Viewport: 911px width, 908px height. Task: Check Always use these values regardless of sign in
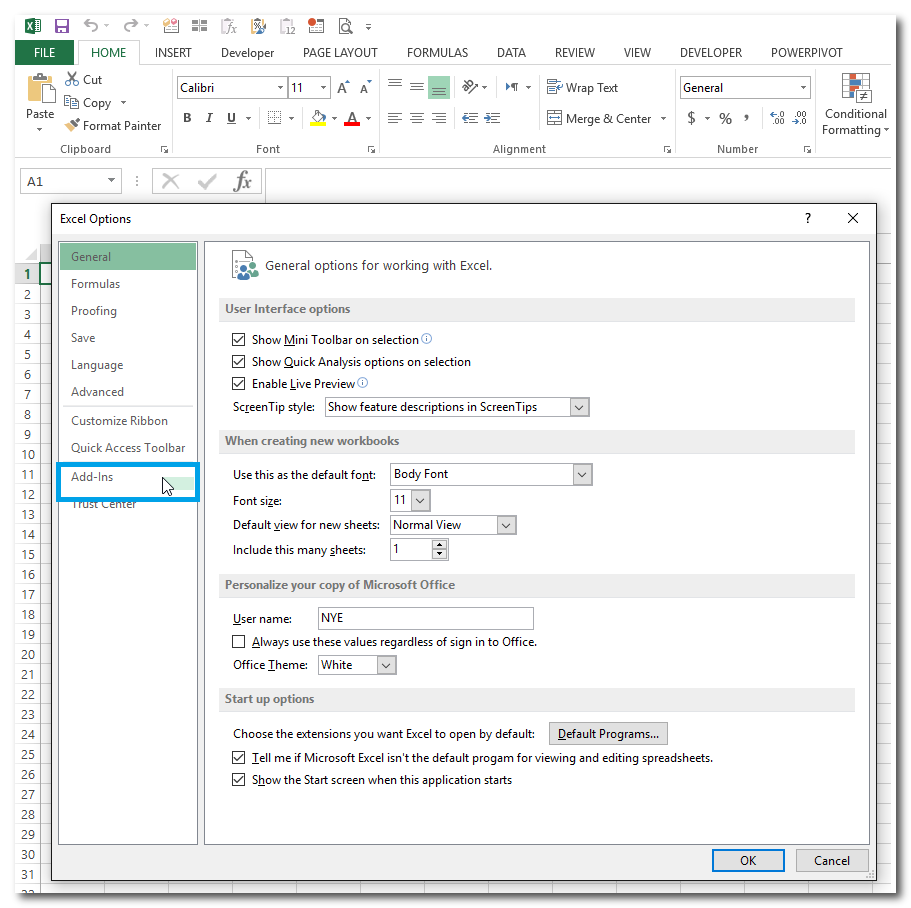click(x=239, y=642)
